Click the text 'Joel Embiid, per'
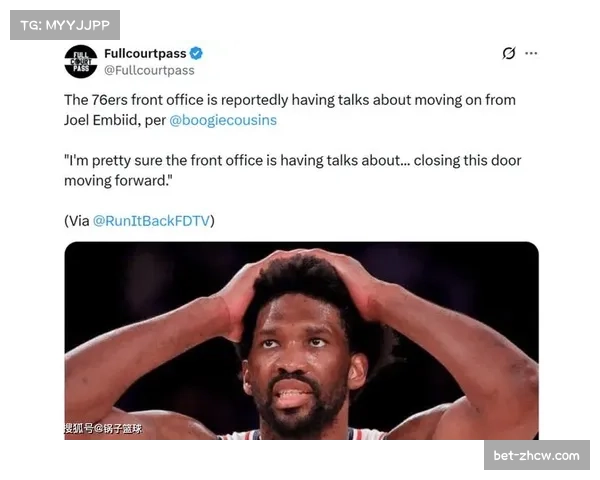 [115, 120]
